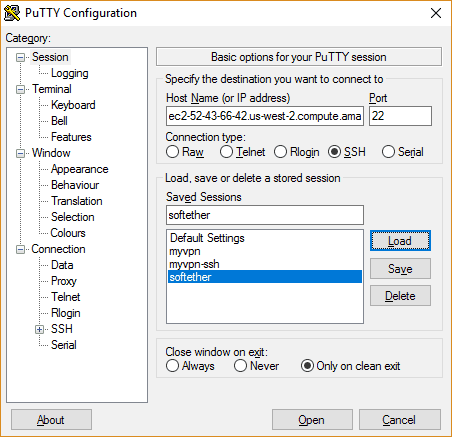
Task: Collapse the Window tree node
Action: pyautogui.click(x=21, y=153)
